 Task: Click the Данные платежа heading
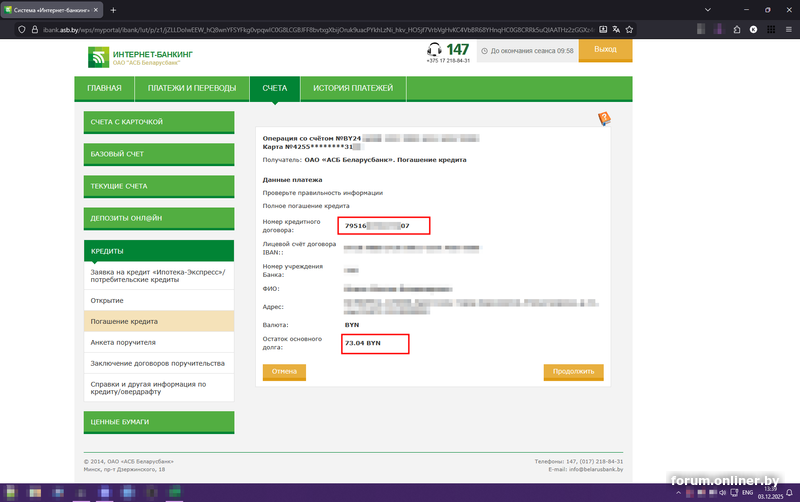click(292, 180)
